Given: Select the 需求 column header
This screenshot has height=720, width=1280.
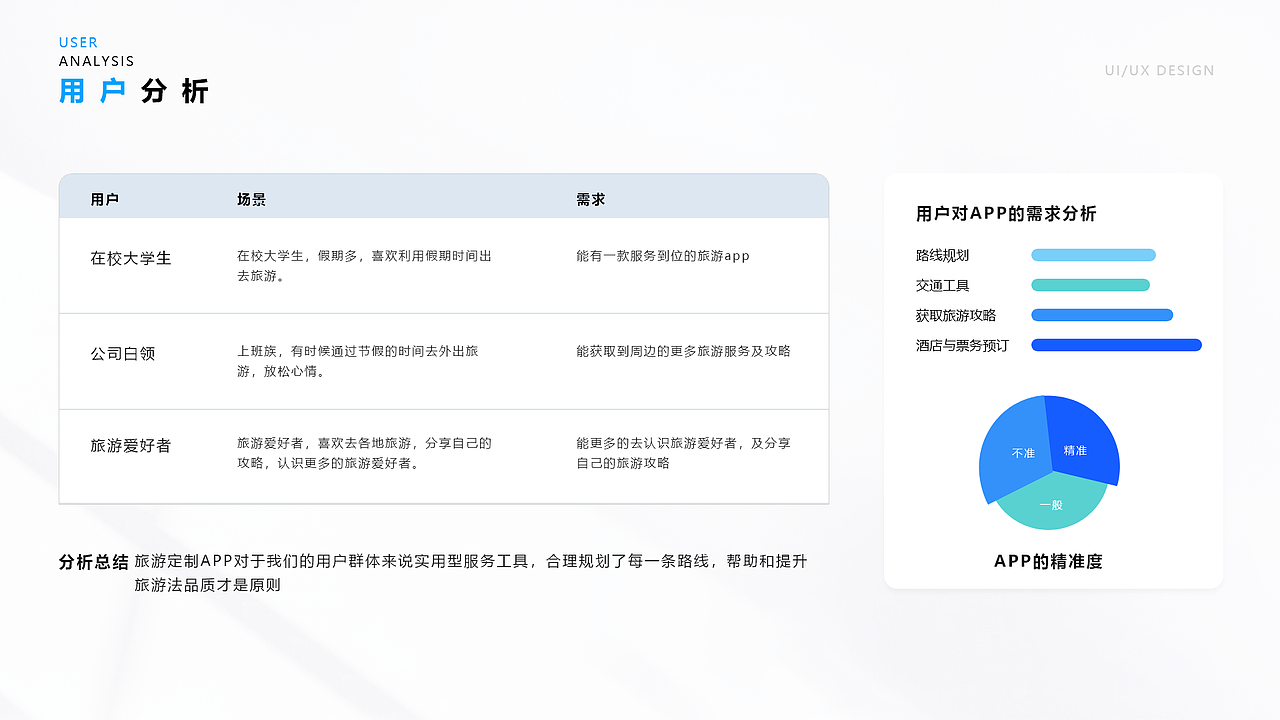Looking at the screenshot, I should pos(592,198).
